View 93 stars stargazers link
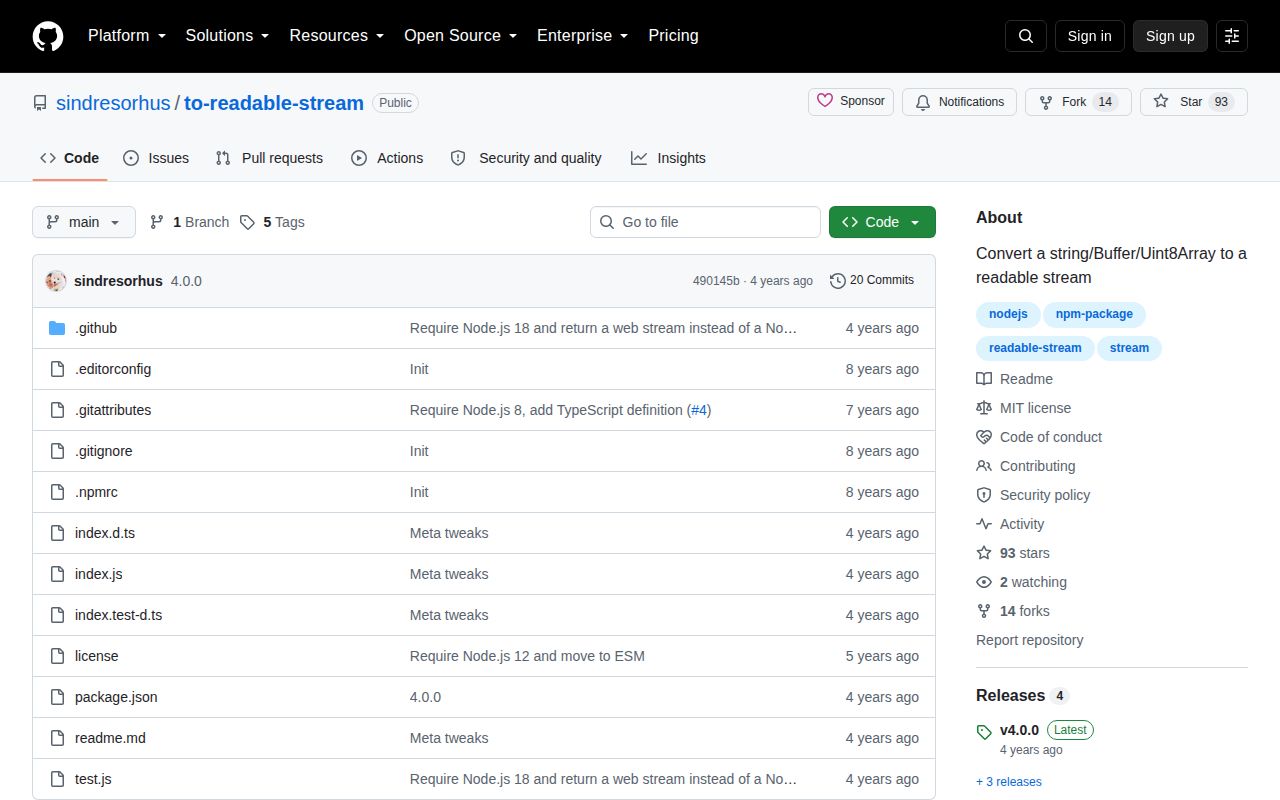Viewport: 1280px width, 800px height. tap(1013, 553)
